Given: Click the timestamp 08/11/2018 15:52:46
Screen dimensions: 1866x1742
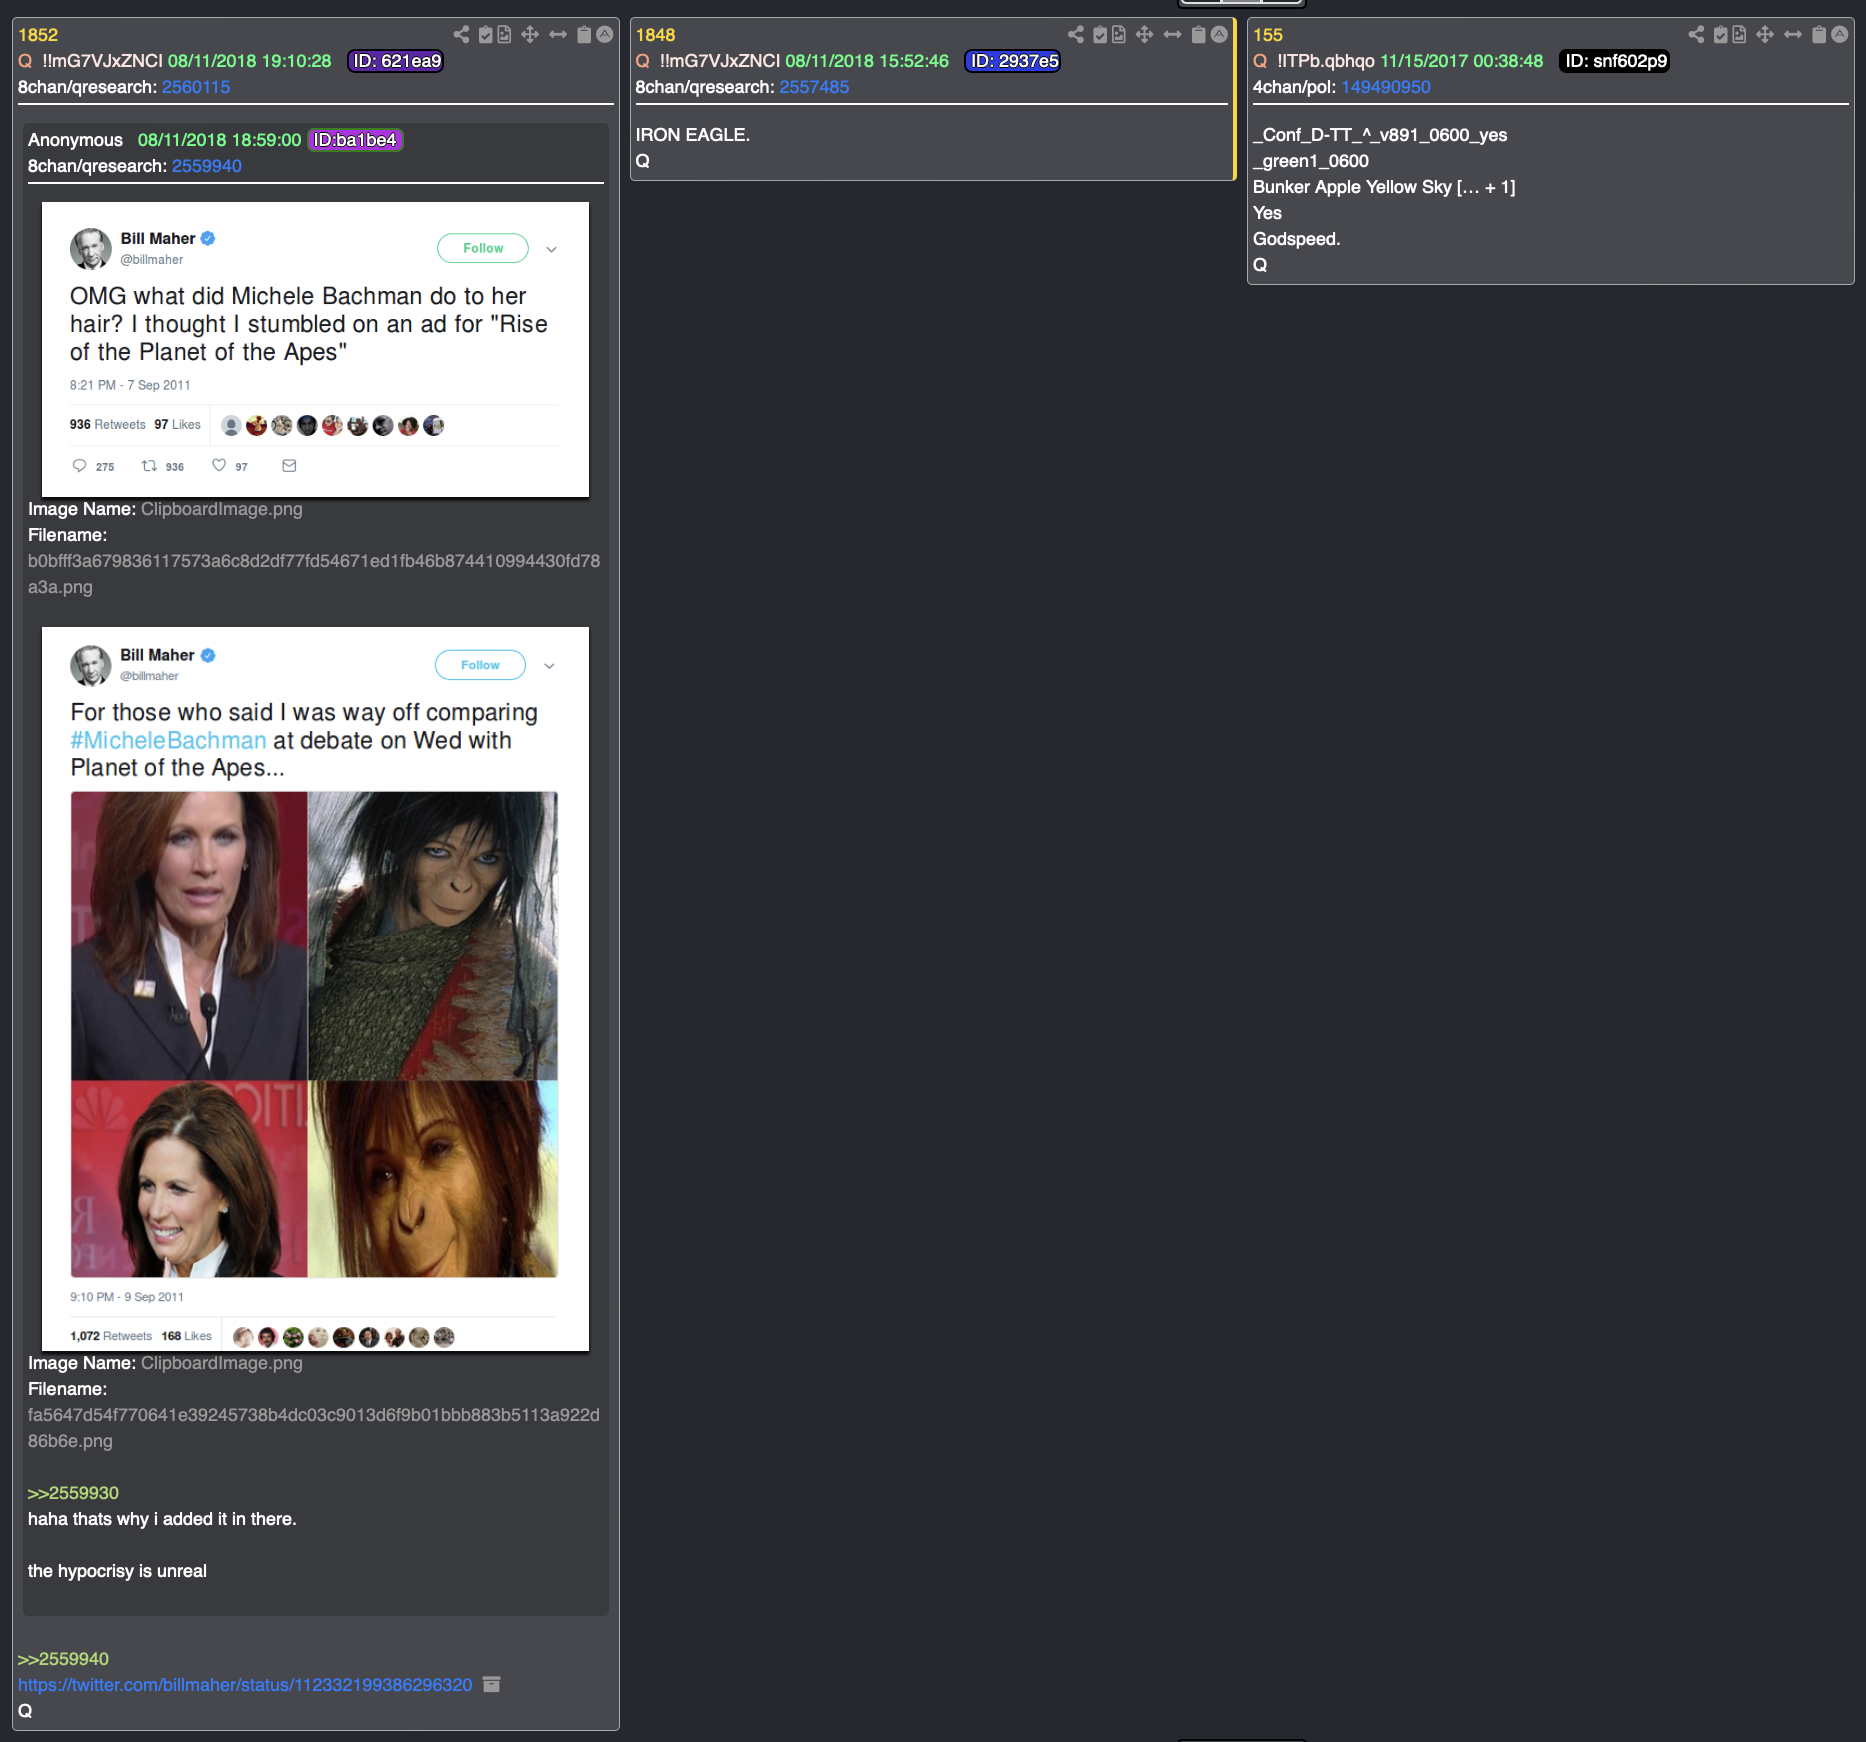Looking at the screenshot, I should pyautogui.click(x=867, y=61).
